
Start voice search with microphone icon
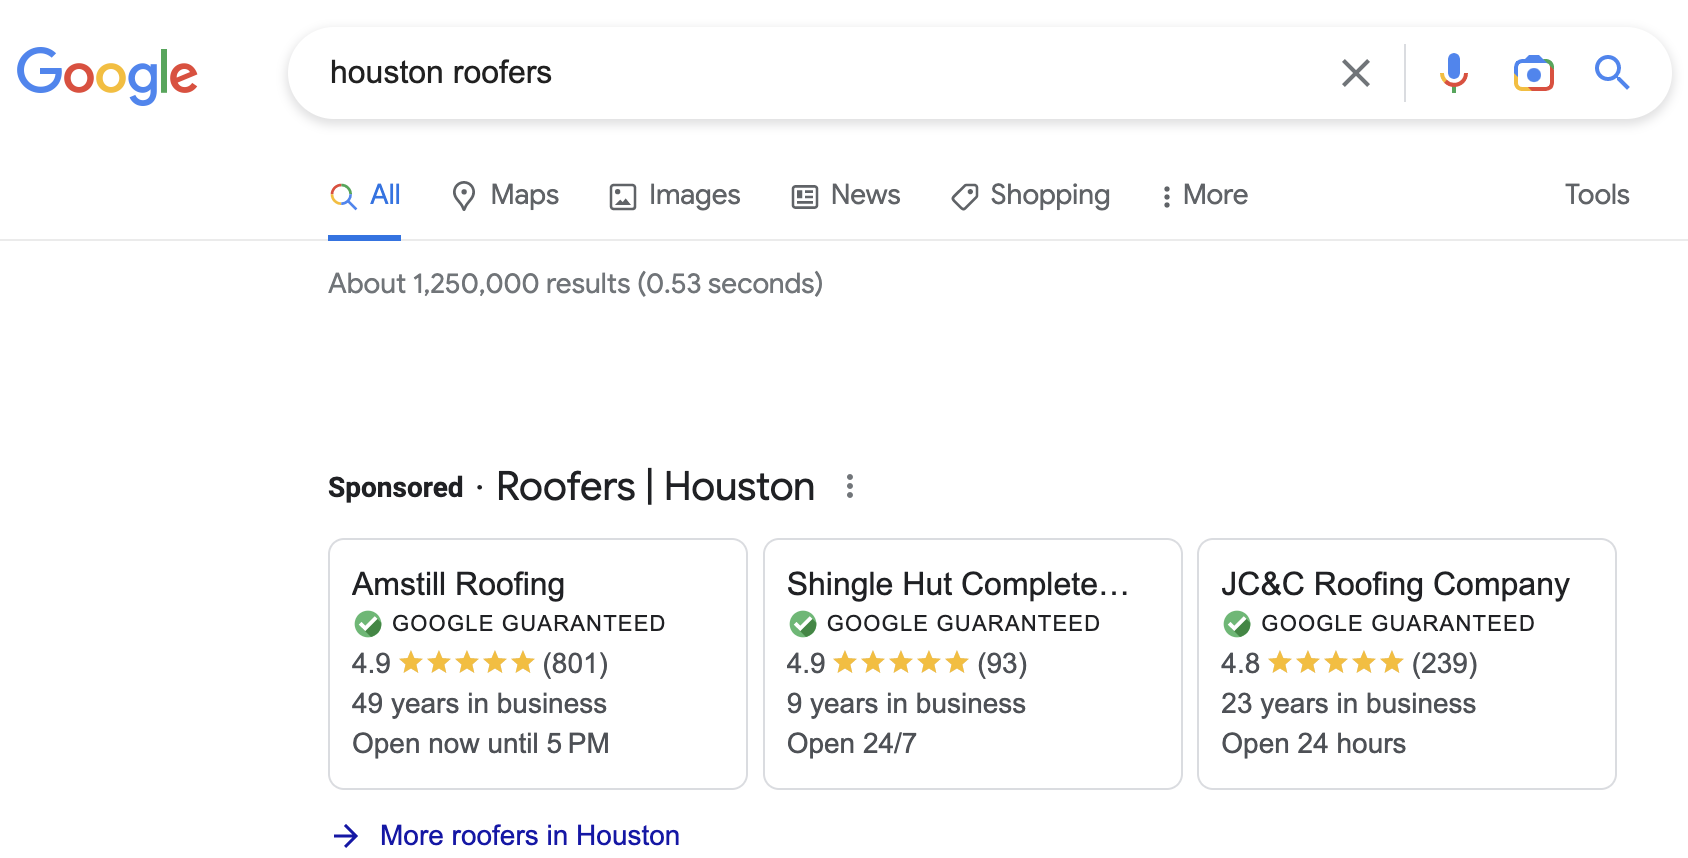[1453, 73]
